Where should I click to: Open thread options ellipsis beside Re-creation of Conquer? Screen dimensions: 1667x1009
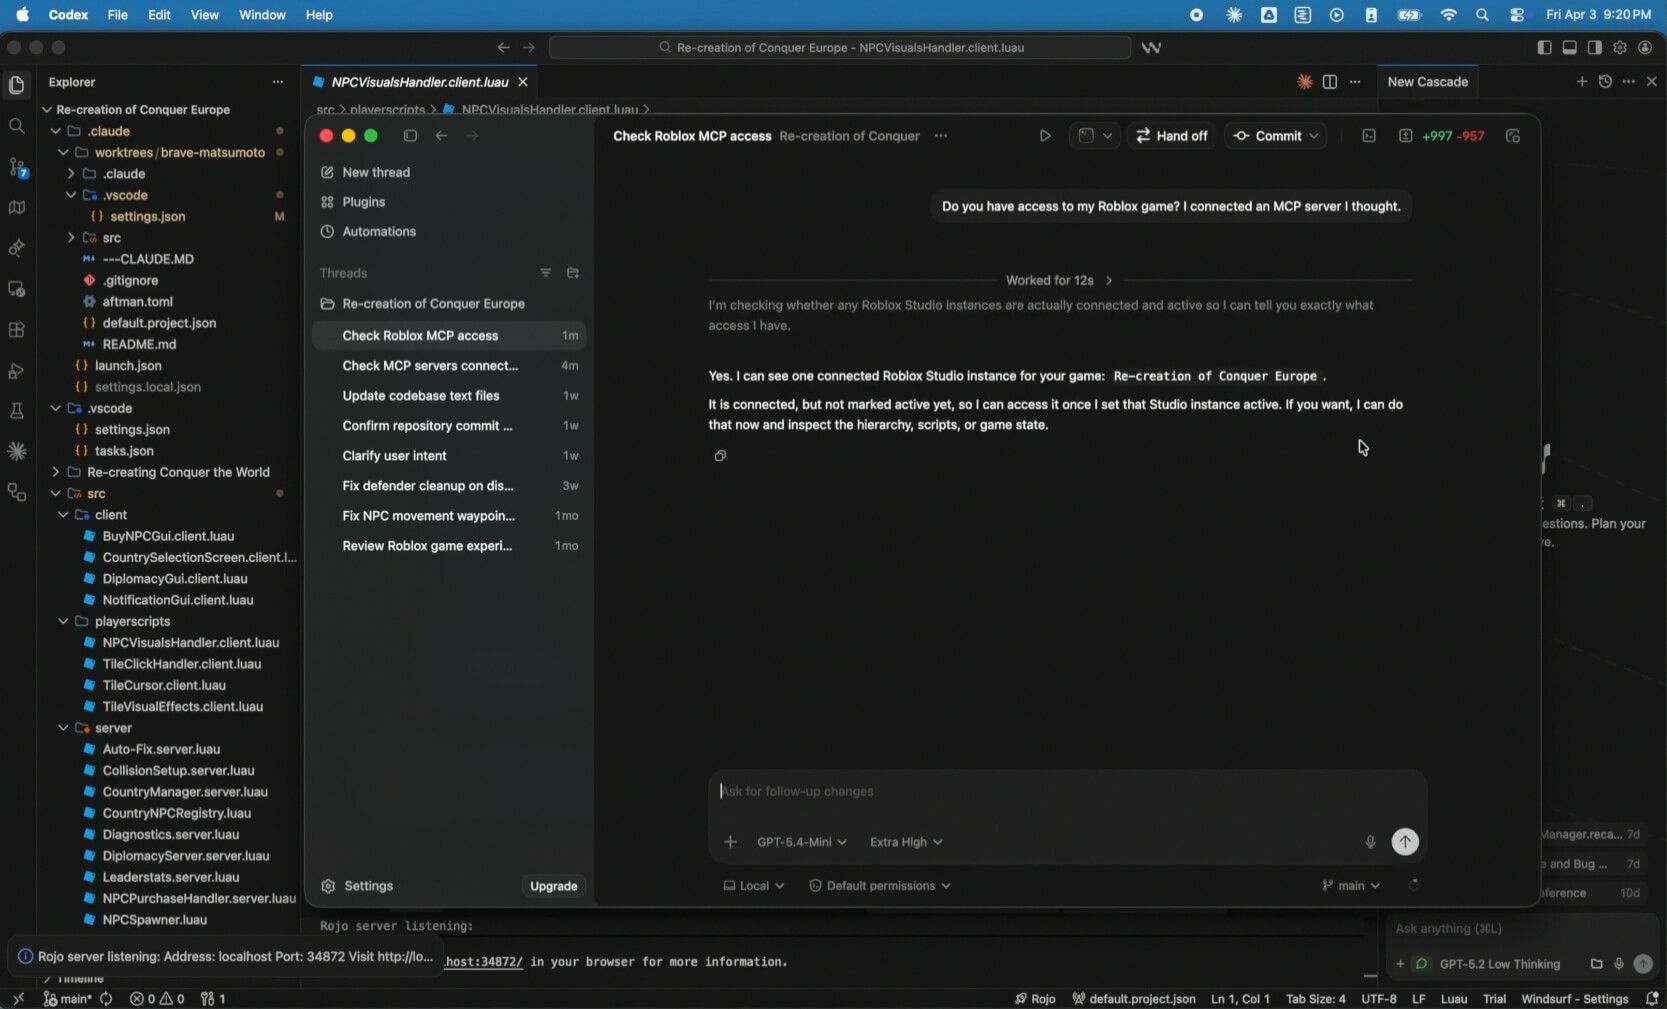pos(941,136)
